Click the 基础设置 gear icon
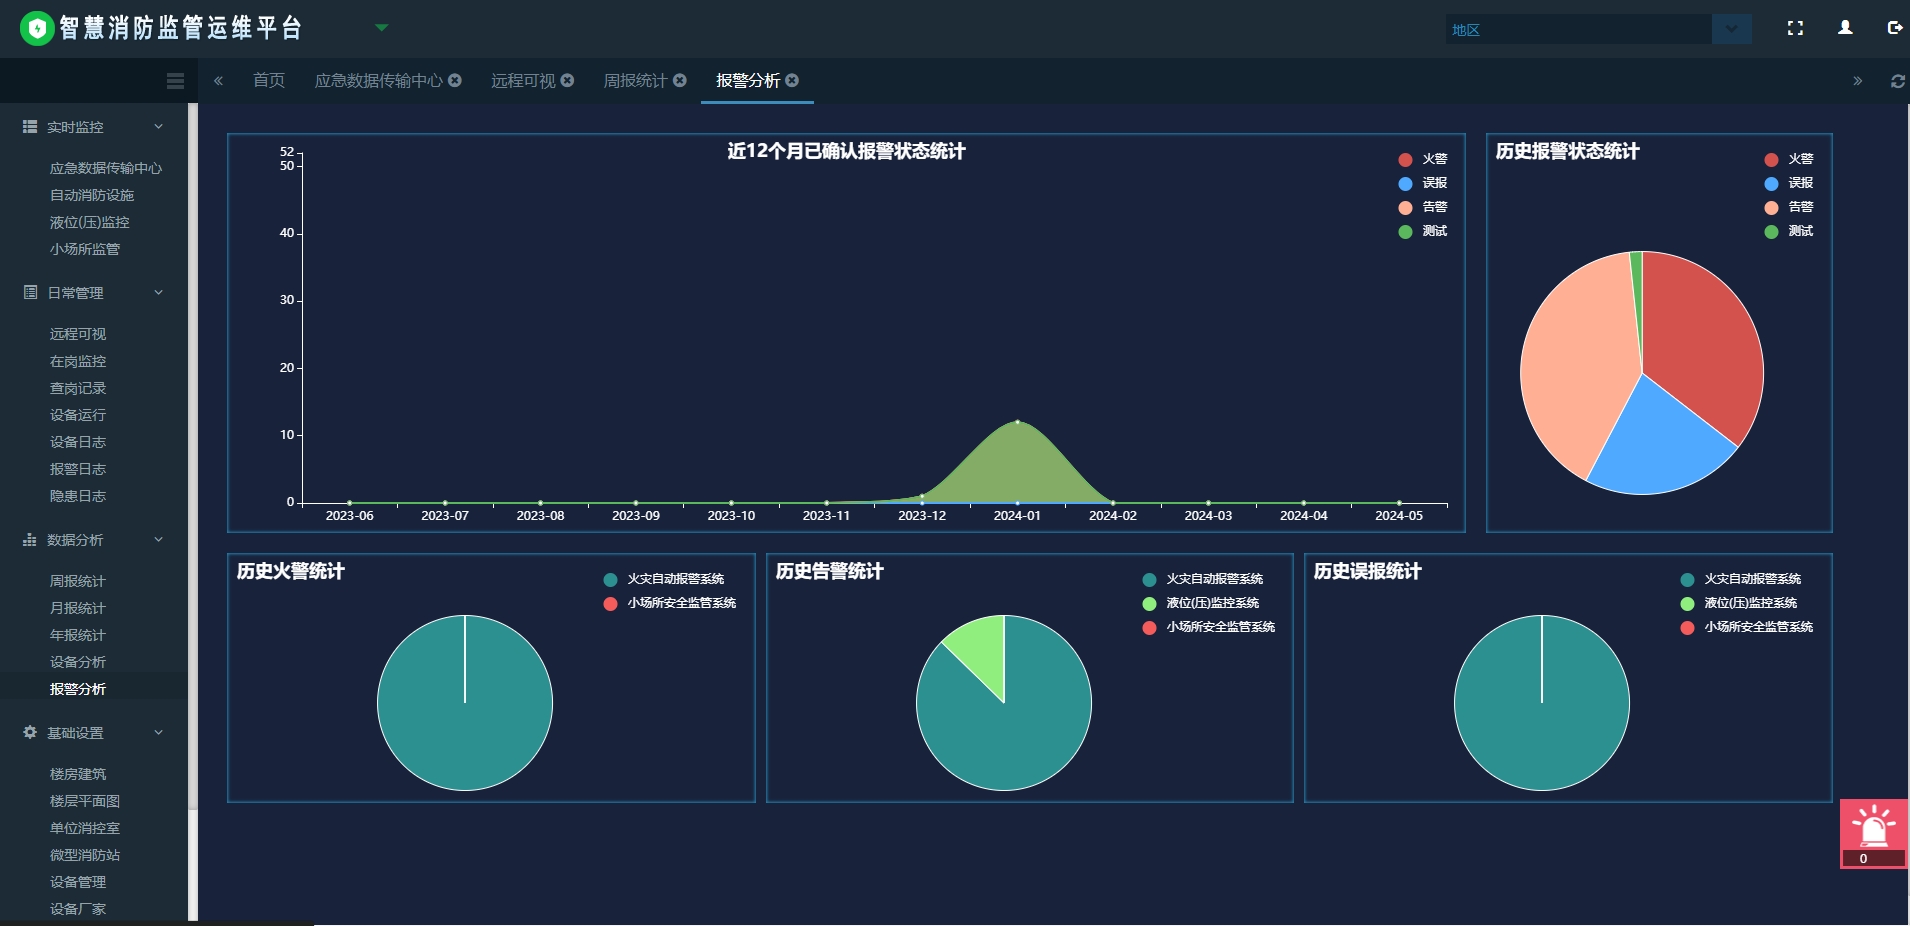Viewport: 1910px width, 926px height. coord(30,733)
